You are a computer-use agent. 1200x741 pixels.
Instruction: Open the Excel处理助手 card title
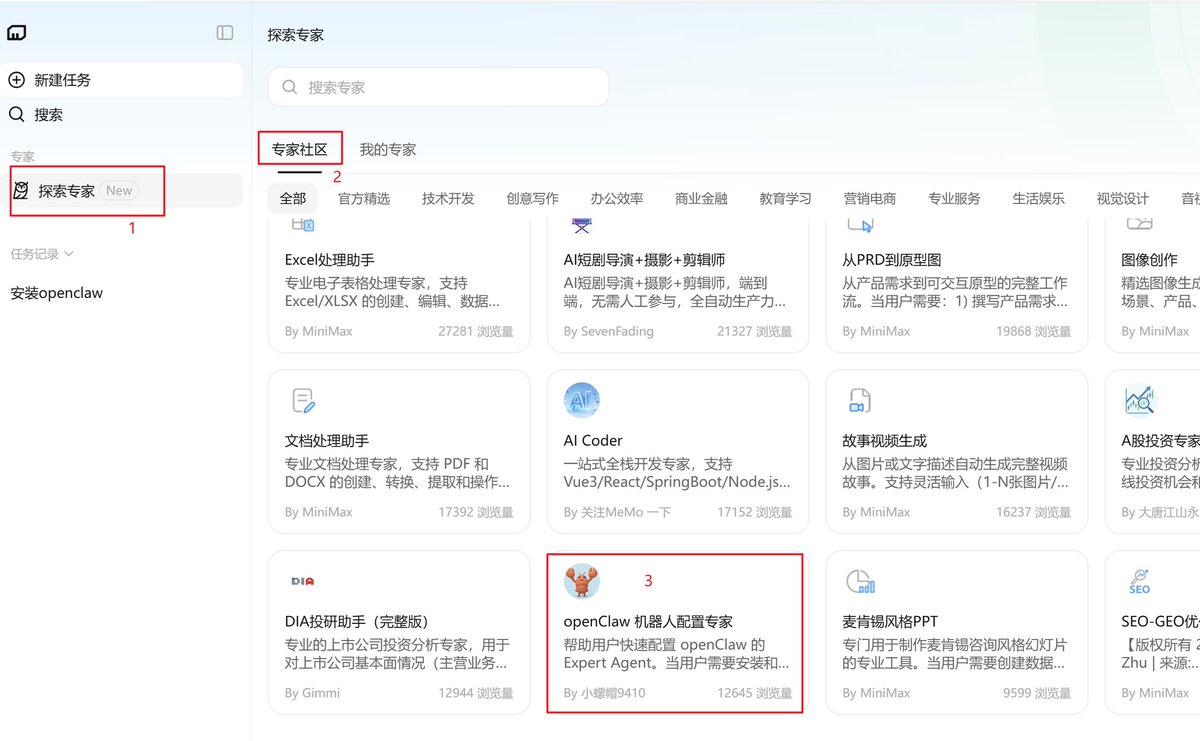(330, 260)
